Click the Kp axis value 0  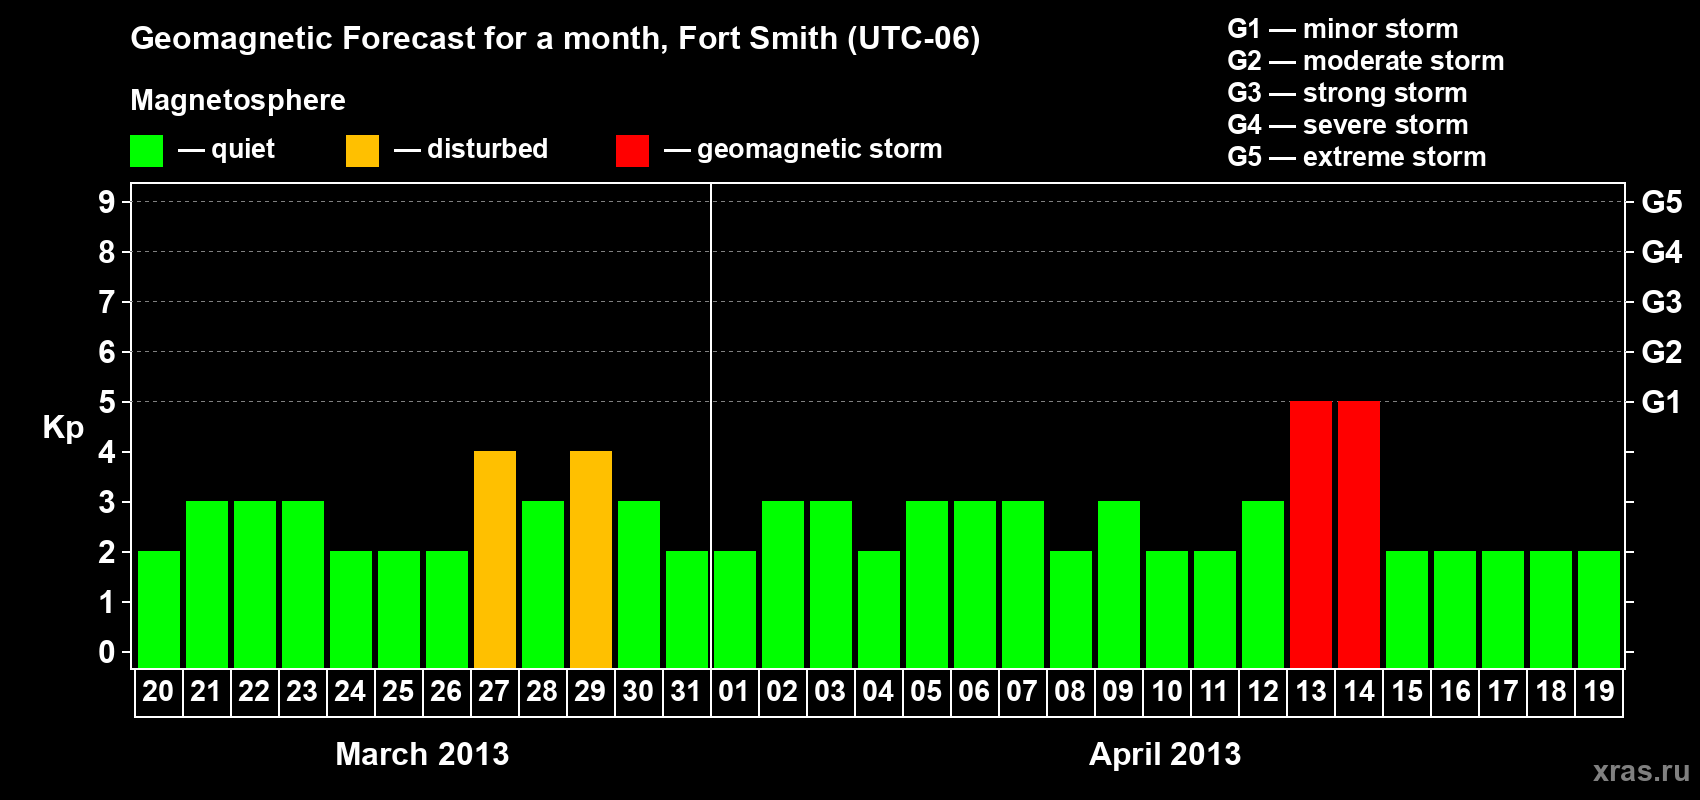click(106, 652)
